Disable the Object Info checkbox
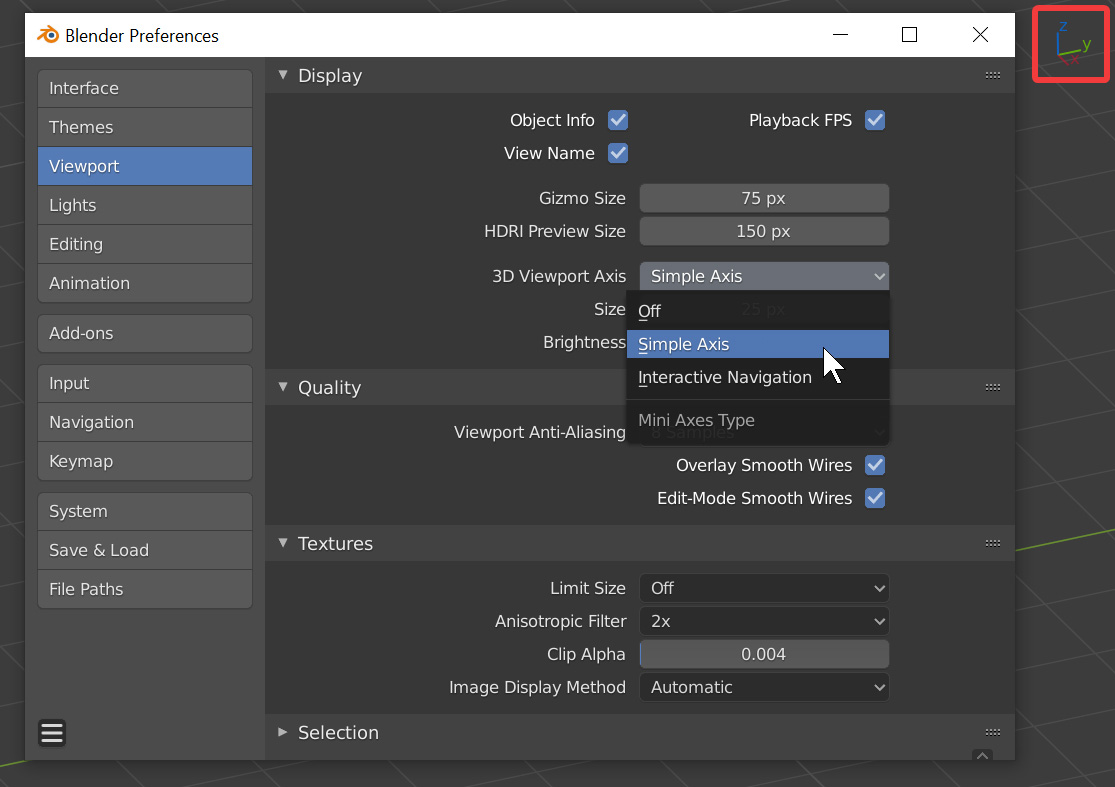The image size is (1115, 787). [x=617, y=120]
